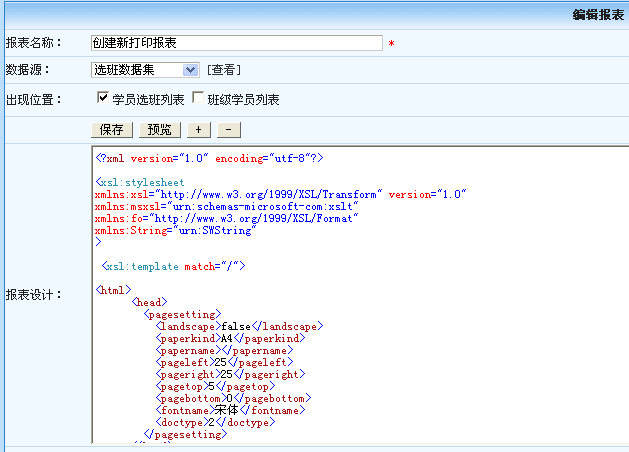Uncheck the 学员选班列表 checkbox
This screenshot has height=452, width=629.
(x=103, y=98)
